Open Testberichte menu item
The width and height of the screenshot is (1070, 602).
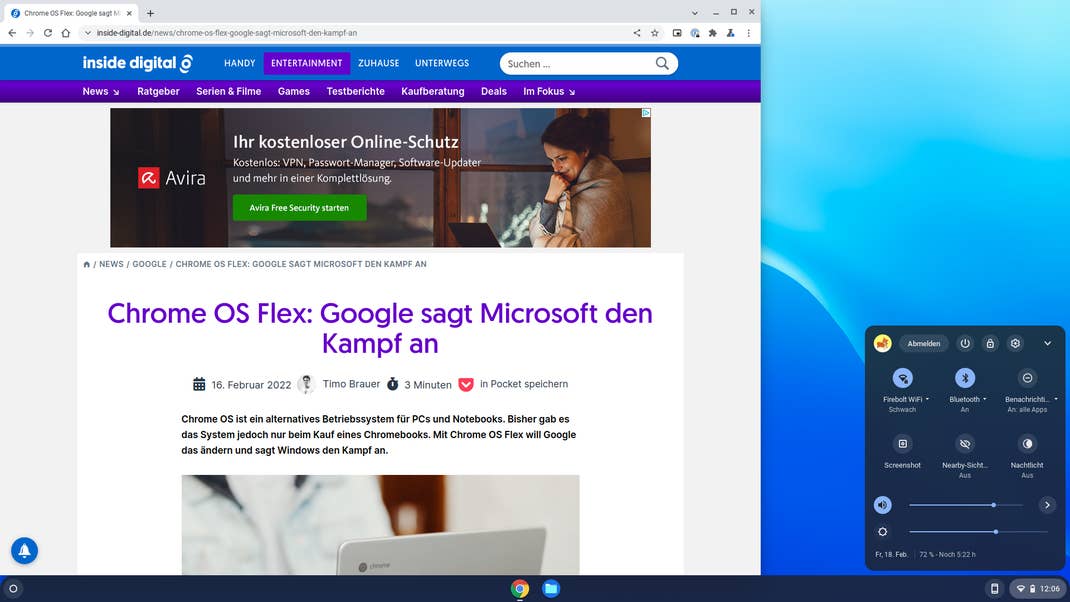pos(356,91)
